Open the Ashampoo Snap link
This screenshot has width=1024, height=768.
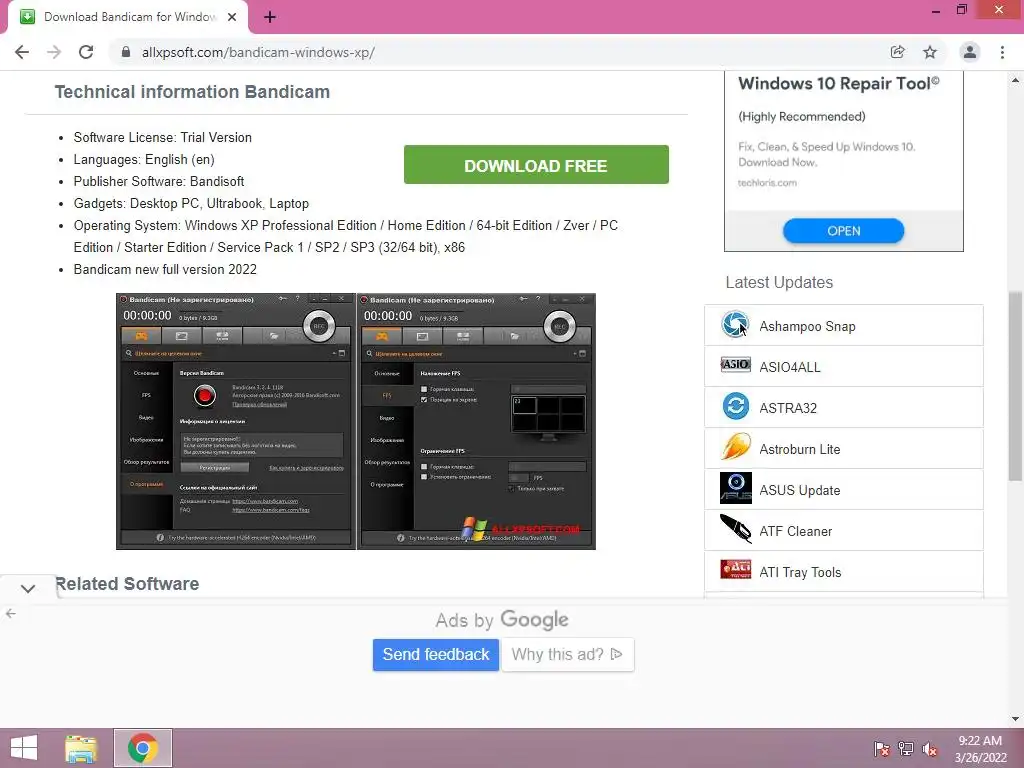(x=807, y=326)
